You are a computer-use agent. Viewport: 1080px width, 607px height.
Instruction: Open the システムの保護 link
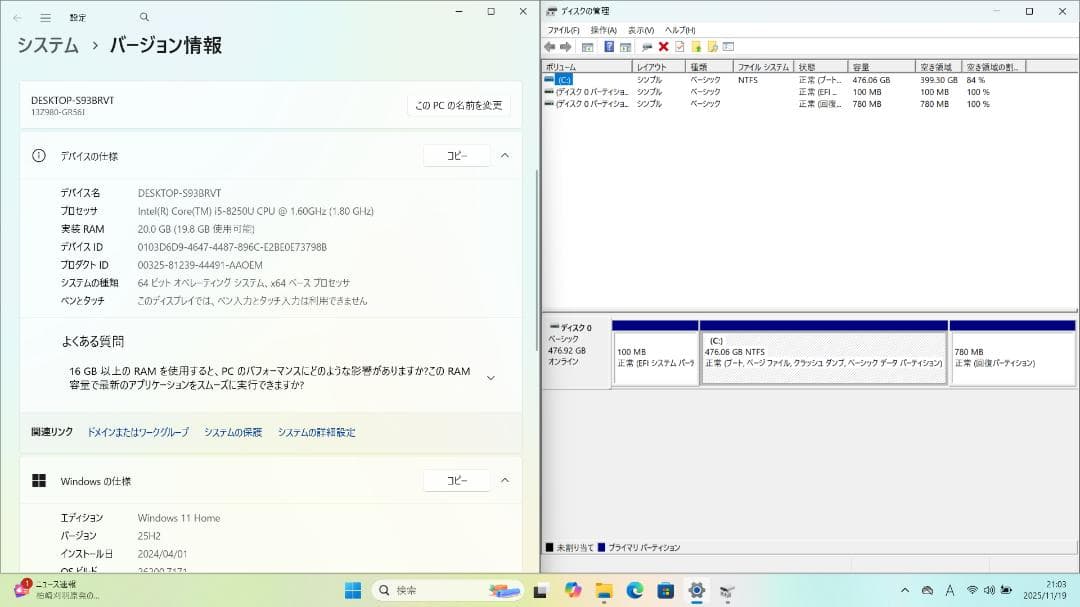coord(232,431)
